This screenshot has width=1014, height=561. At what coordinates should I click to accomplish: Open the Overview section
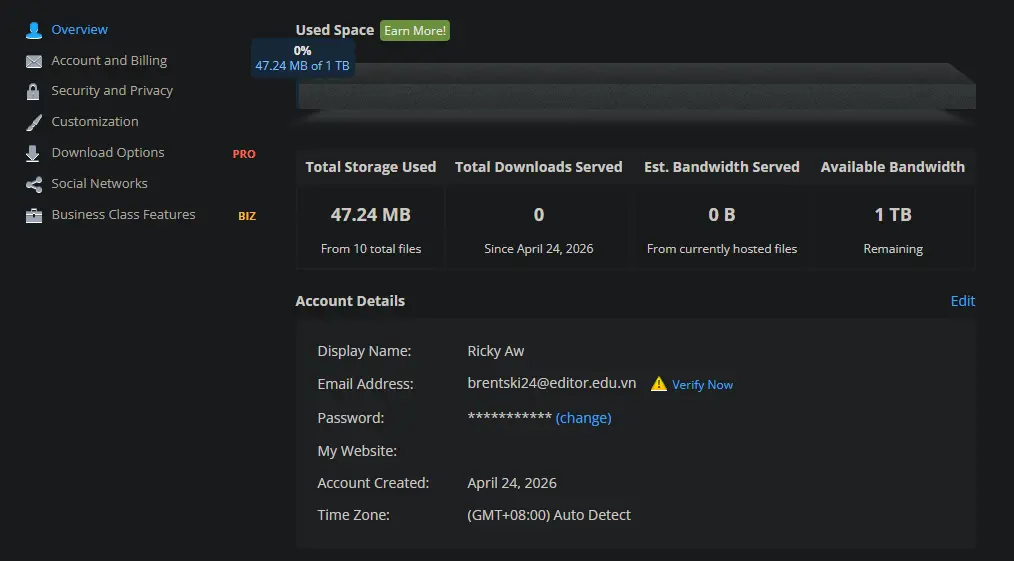pos(80,30)
